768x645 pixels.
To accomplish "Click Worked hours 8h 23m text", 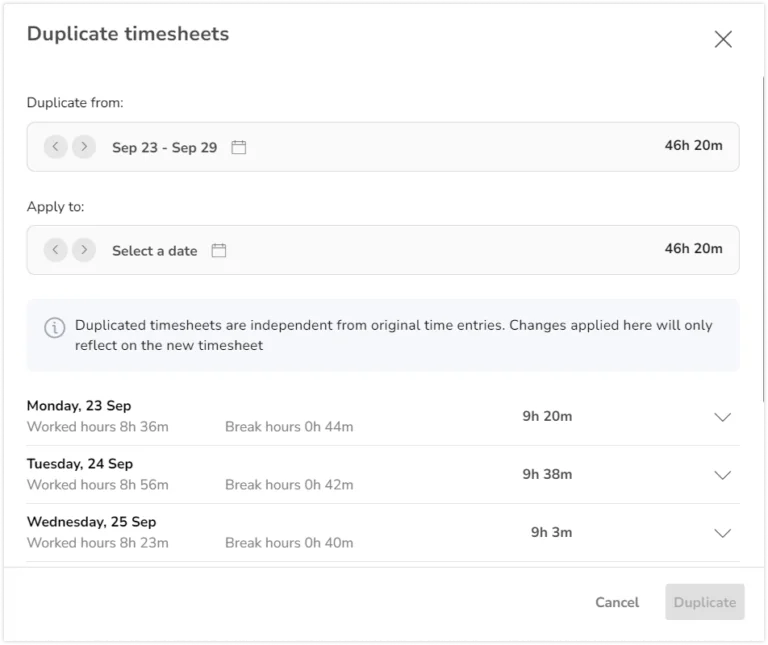I will click(x=97, y=543).
